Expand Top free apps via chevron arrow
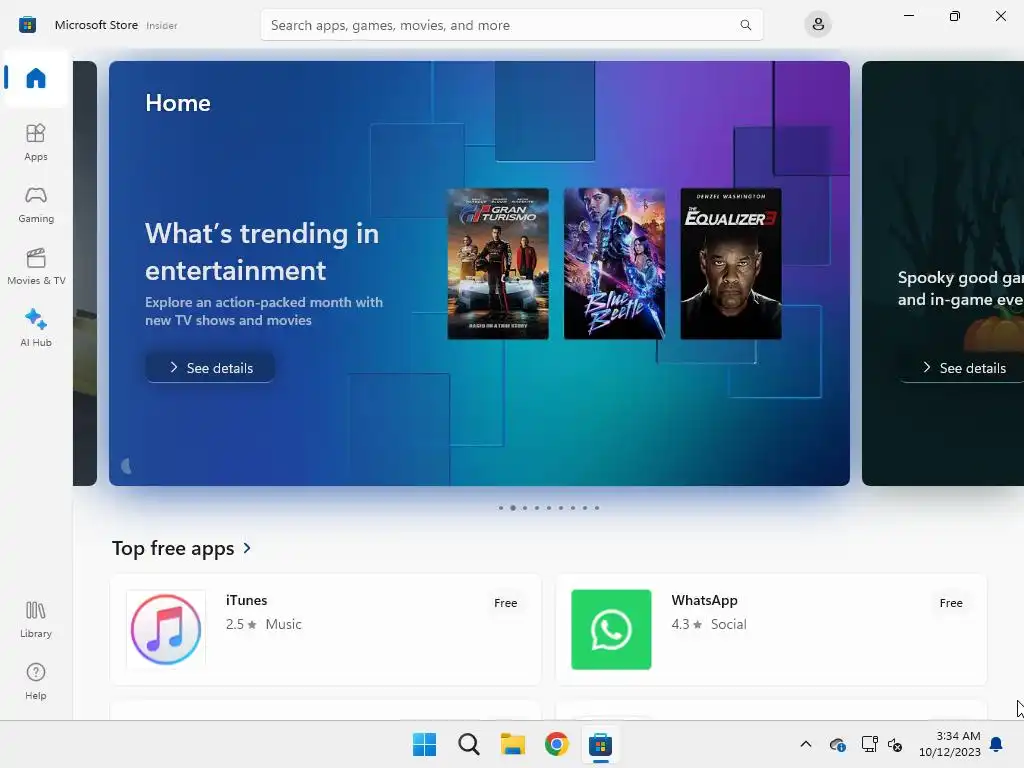 (247, 548)
